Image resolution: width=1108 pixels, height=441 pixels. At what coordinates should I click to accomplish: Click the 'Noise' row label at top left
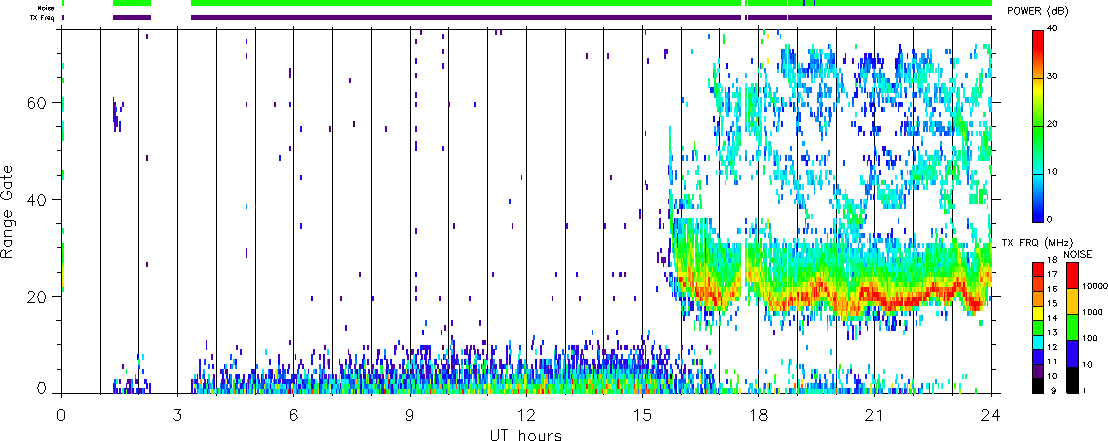[46, 8]
